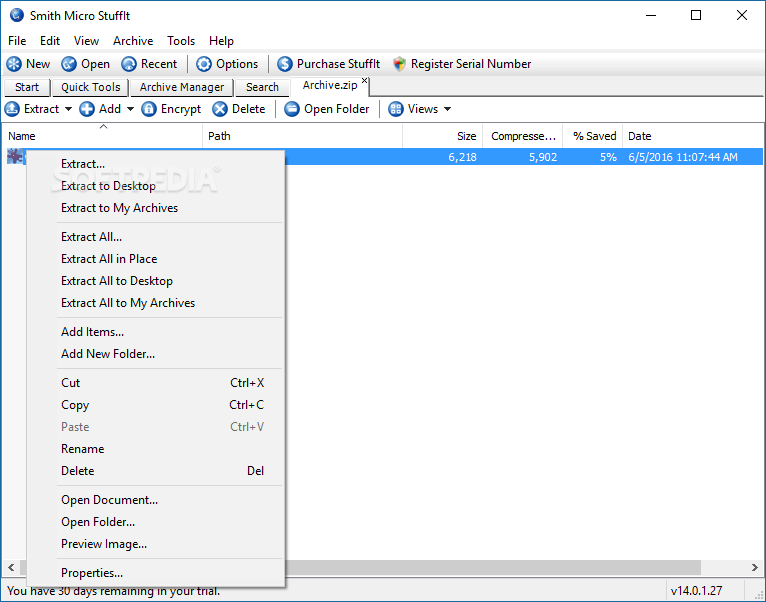Select Delete in the context menu
This screenshot has height=602, width=766.
[x=156, y=471]
